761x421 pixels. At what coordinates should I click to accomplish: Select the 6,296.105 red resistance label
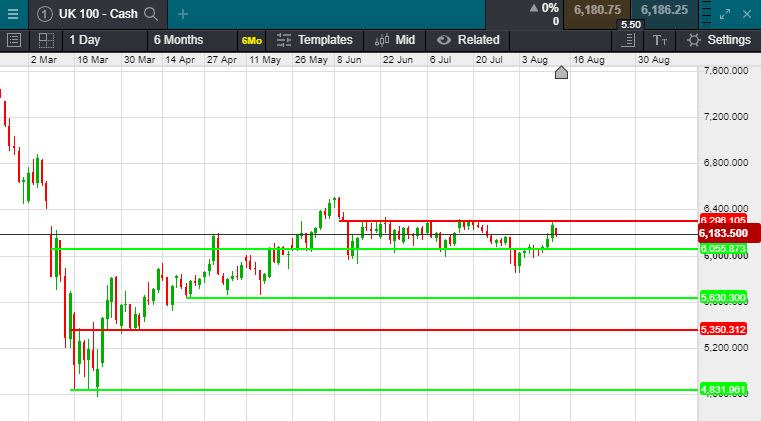pyautogui.click(x=723, y=220)
